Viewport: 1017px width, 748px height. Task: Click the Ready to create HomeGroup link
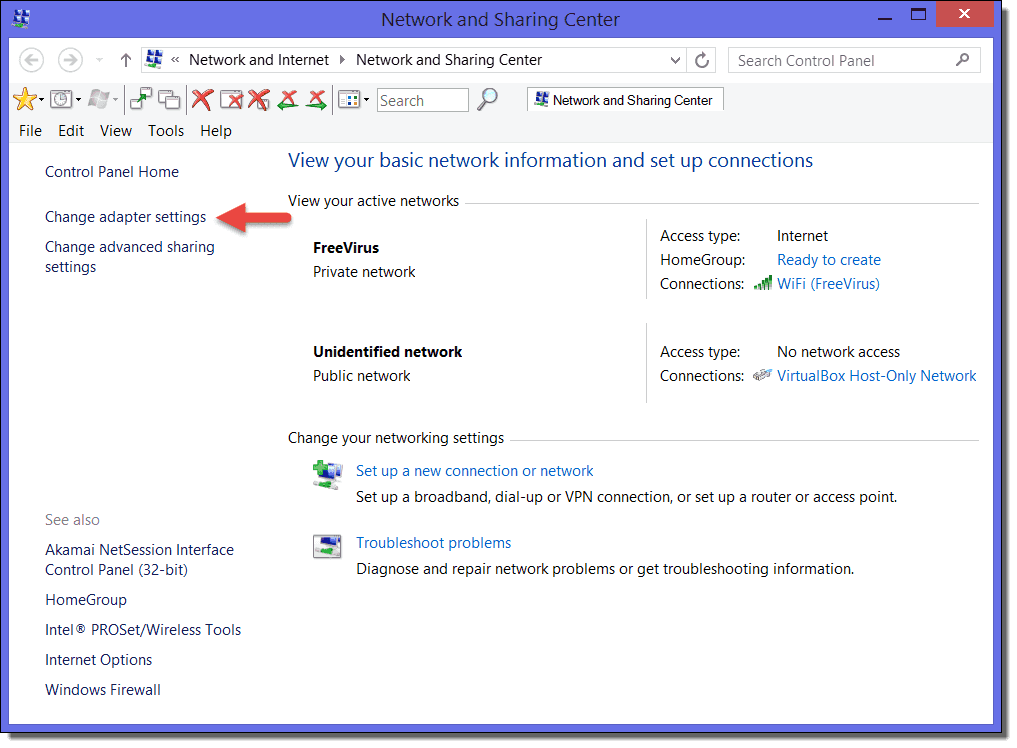point(828,259)
